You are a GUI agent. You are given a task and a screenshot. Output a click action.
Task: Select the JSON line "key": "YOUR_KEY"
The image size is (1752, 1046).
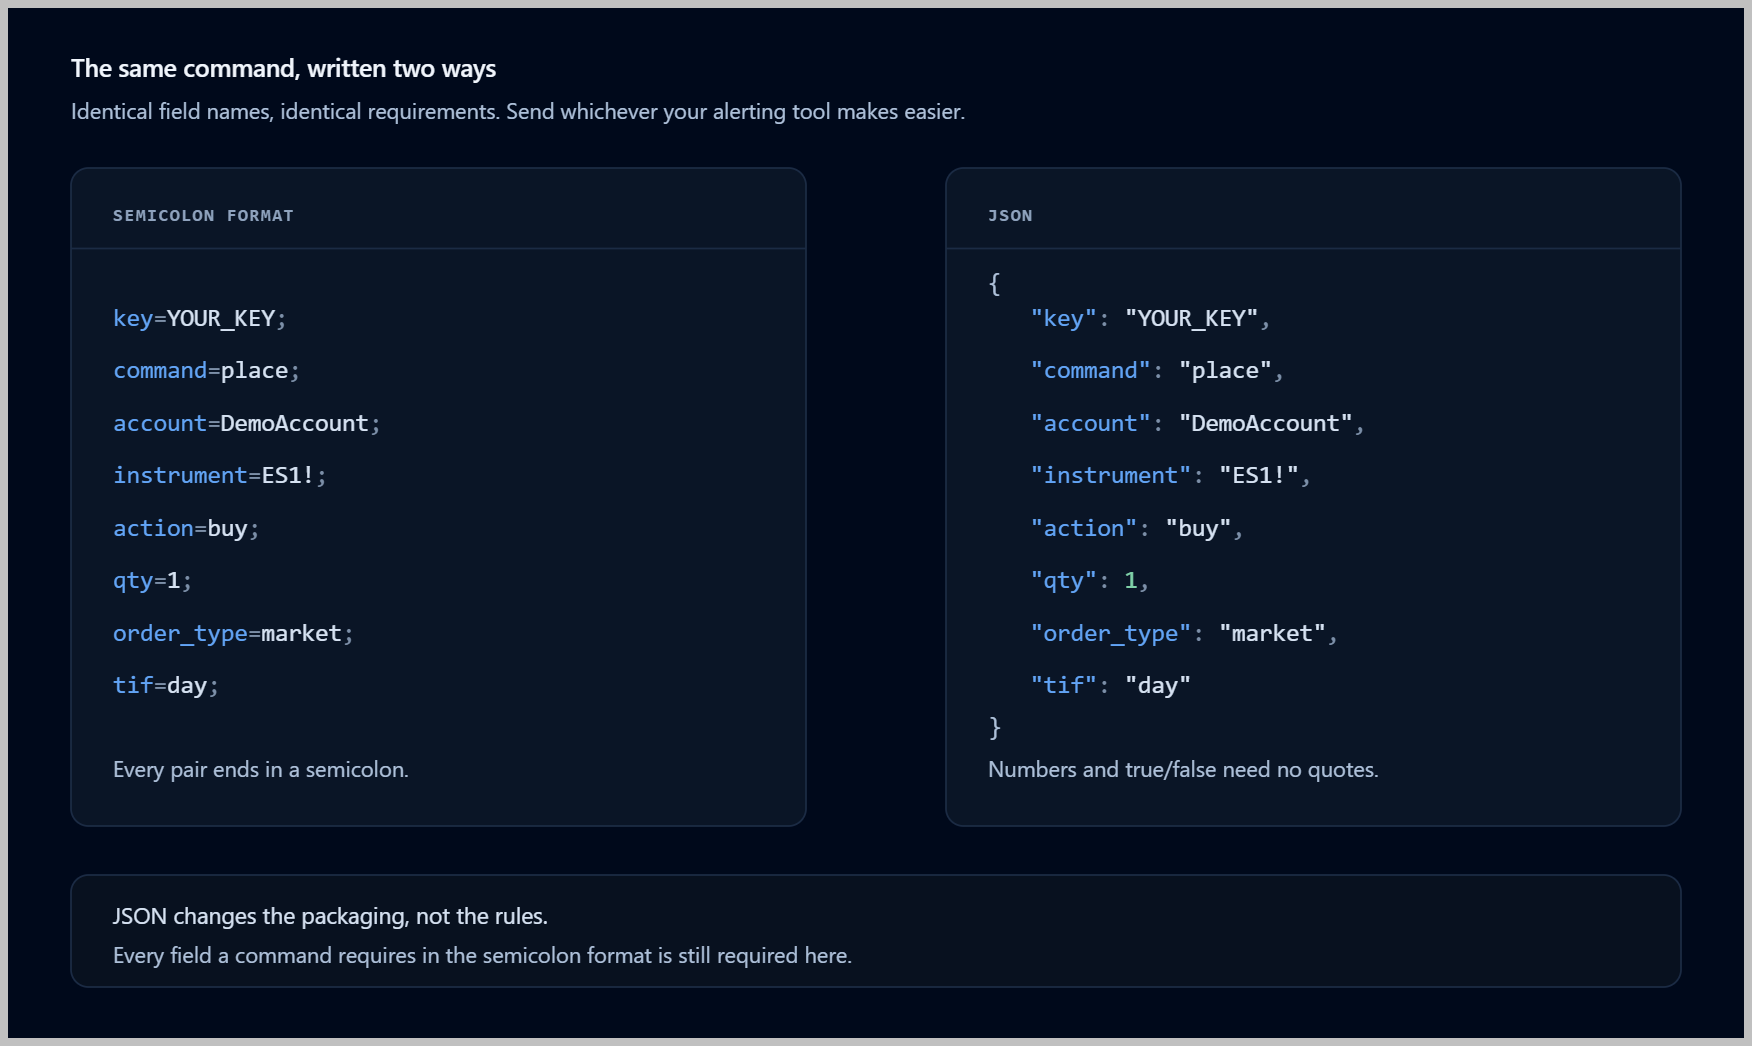[x=1150, y=319]
